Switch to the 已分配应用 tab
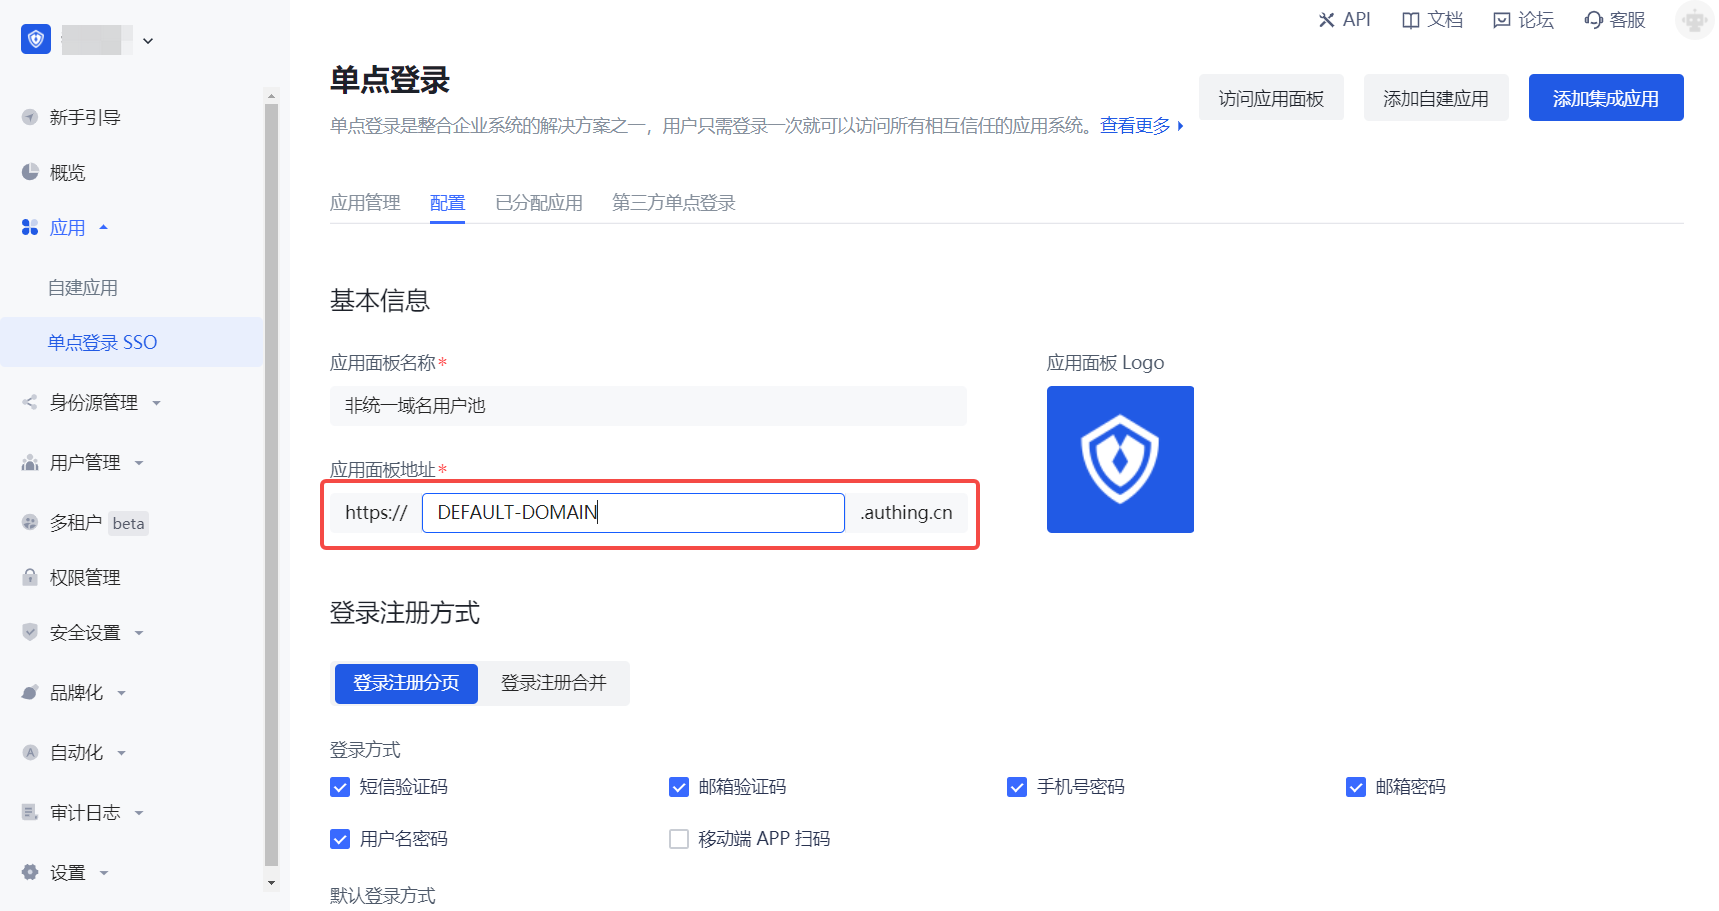1719x911 pixels. [x=538, y=203]
